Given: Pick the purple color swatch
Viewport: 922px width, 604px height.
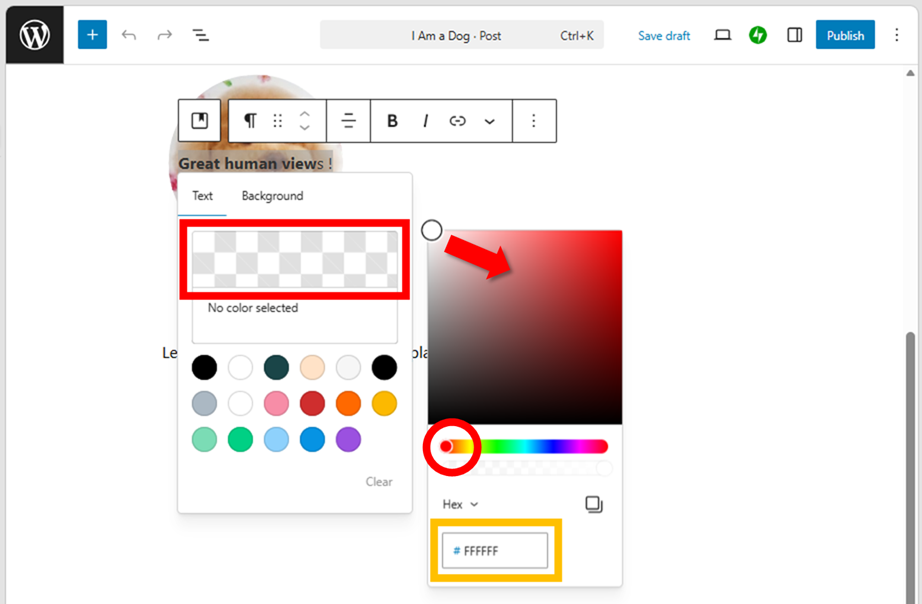Looking at the screenshot, I should [348, 439].
